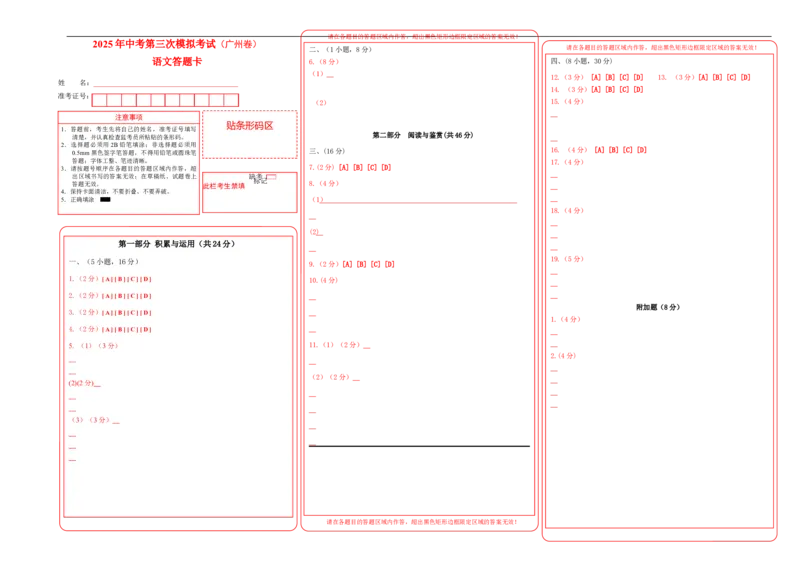This screenshot has width=800, height=566.
Task: Select option A for question 9
Action: (347, 264)
